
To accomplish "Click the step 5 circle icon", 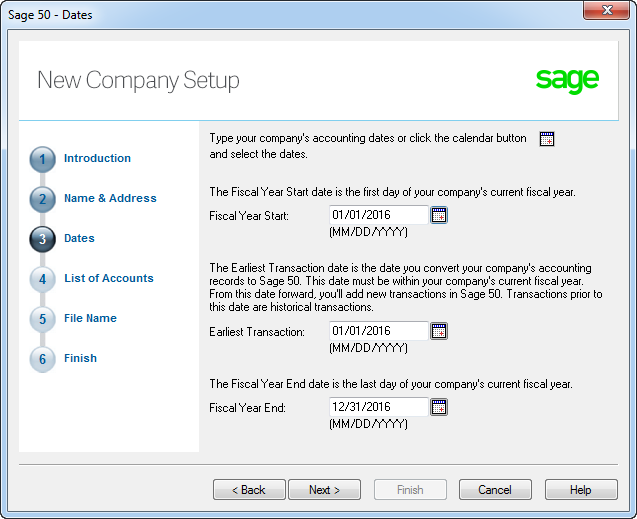I will click(42, 319).
